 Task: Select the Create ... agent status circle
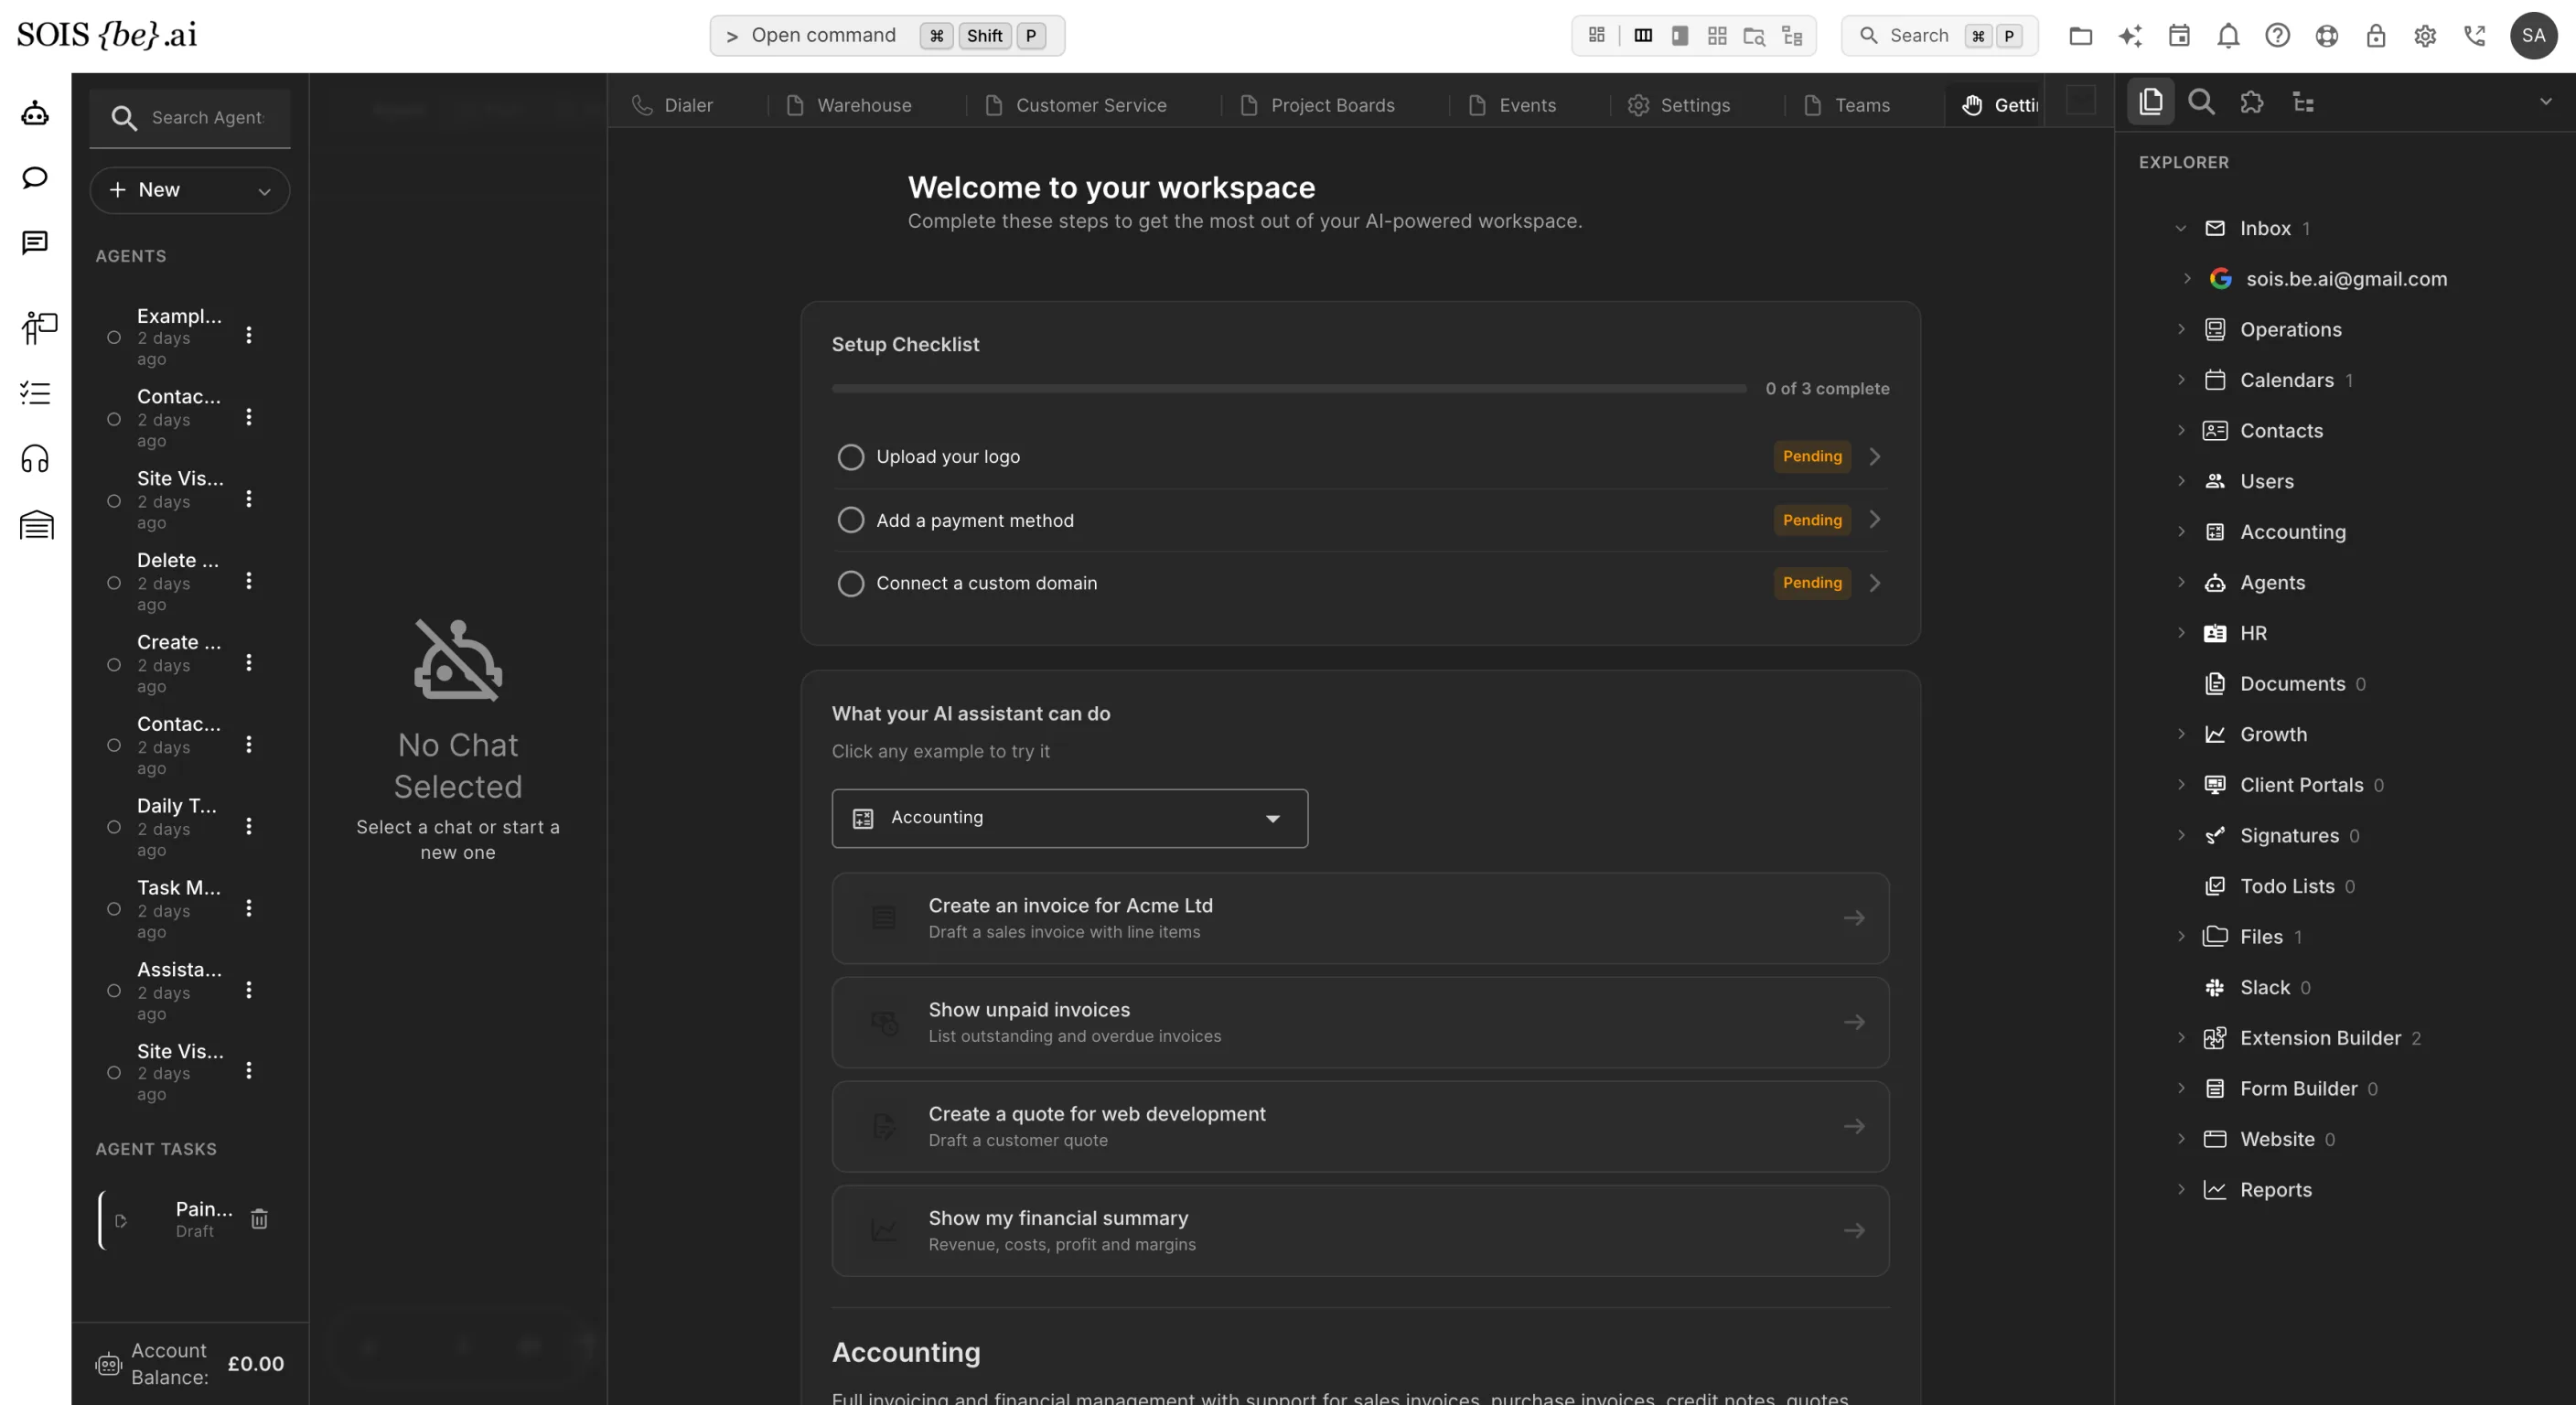114,665
